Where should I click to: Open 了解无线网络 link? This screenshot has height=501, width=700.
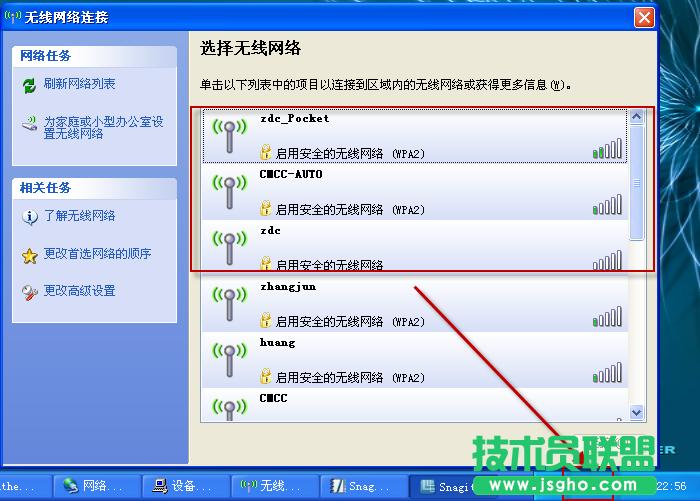click(x=79, y=216)
